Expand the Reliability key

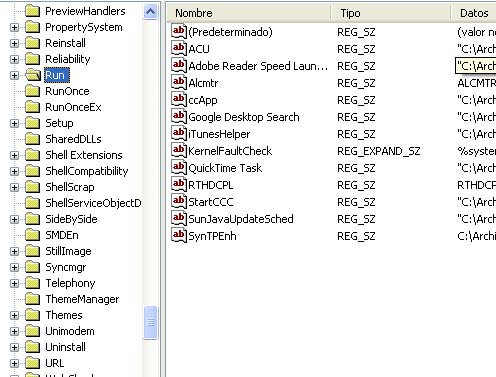click(14, 59)
